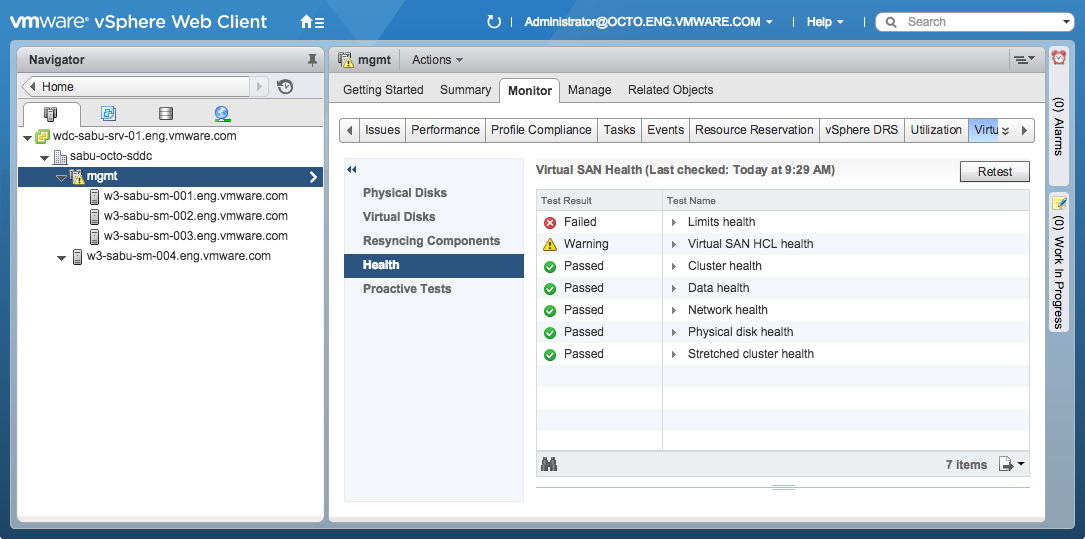Click the refresh icon in top bar
This screenshot has width=1085, height=539.
[493, 22]
